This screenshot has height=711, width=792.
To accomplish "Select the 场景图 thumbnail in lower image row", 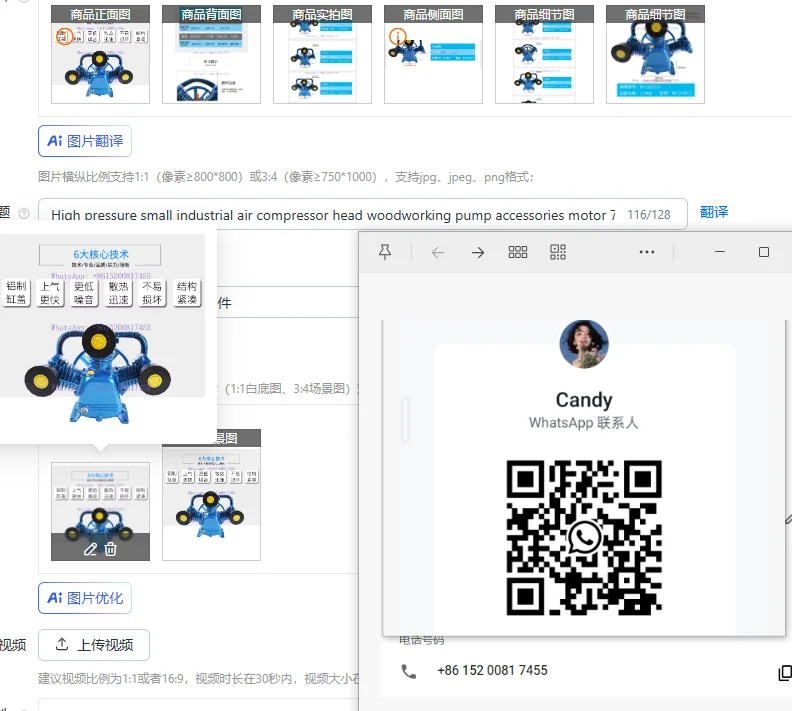I will (x=212, y=495).
